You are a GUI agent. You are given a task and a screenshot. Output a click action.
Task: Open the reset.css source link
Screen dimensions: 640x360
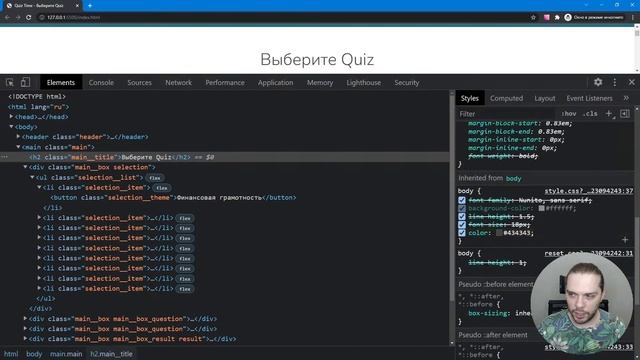point(589,253)
